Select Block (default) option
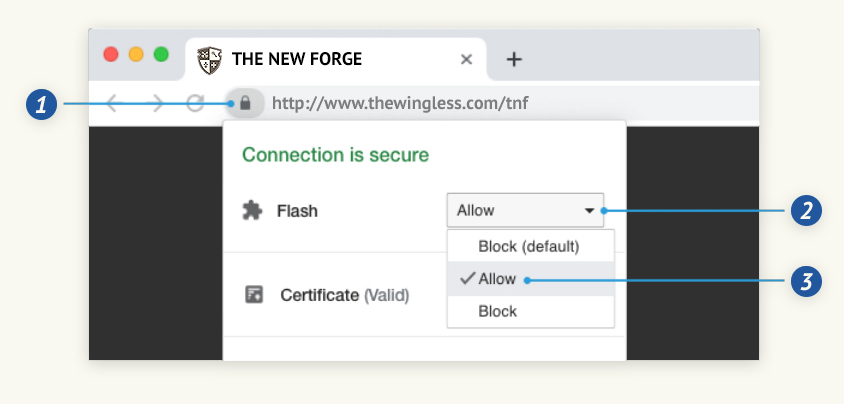Image resolution: width=844 pixels, height=404 pixels. tap(530, 246)
